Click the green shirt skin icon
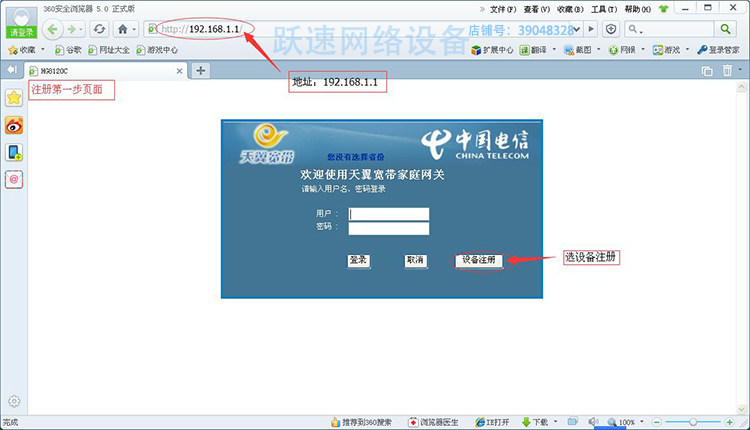This screenshot has width=750, height=430. (x=663, y=9)
